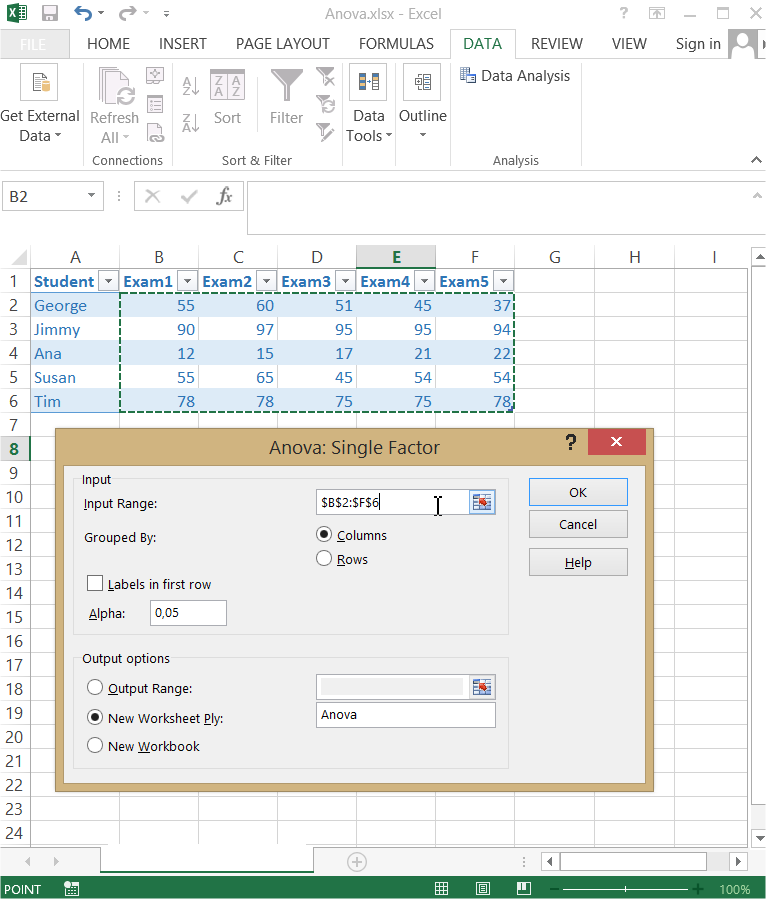Click the Refresh All icon

coord(116,86)
